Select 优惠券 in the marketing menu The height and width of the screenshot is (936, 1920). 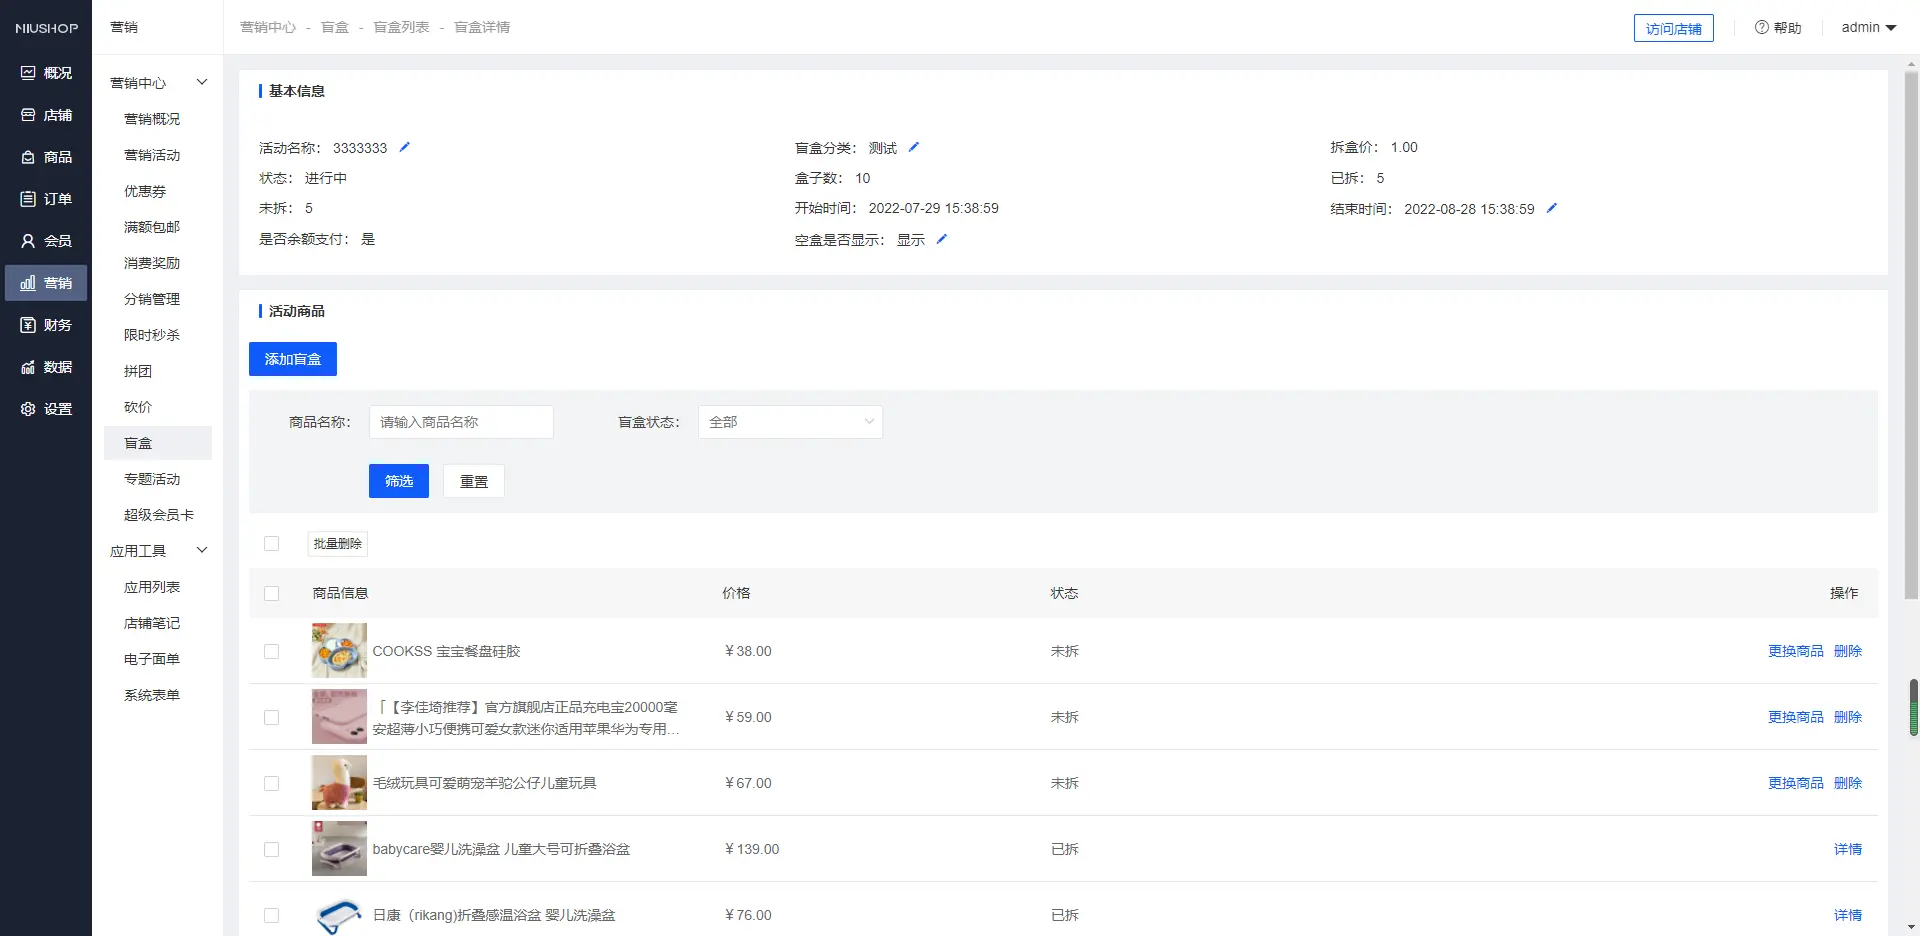(145, 191)
